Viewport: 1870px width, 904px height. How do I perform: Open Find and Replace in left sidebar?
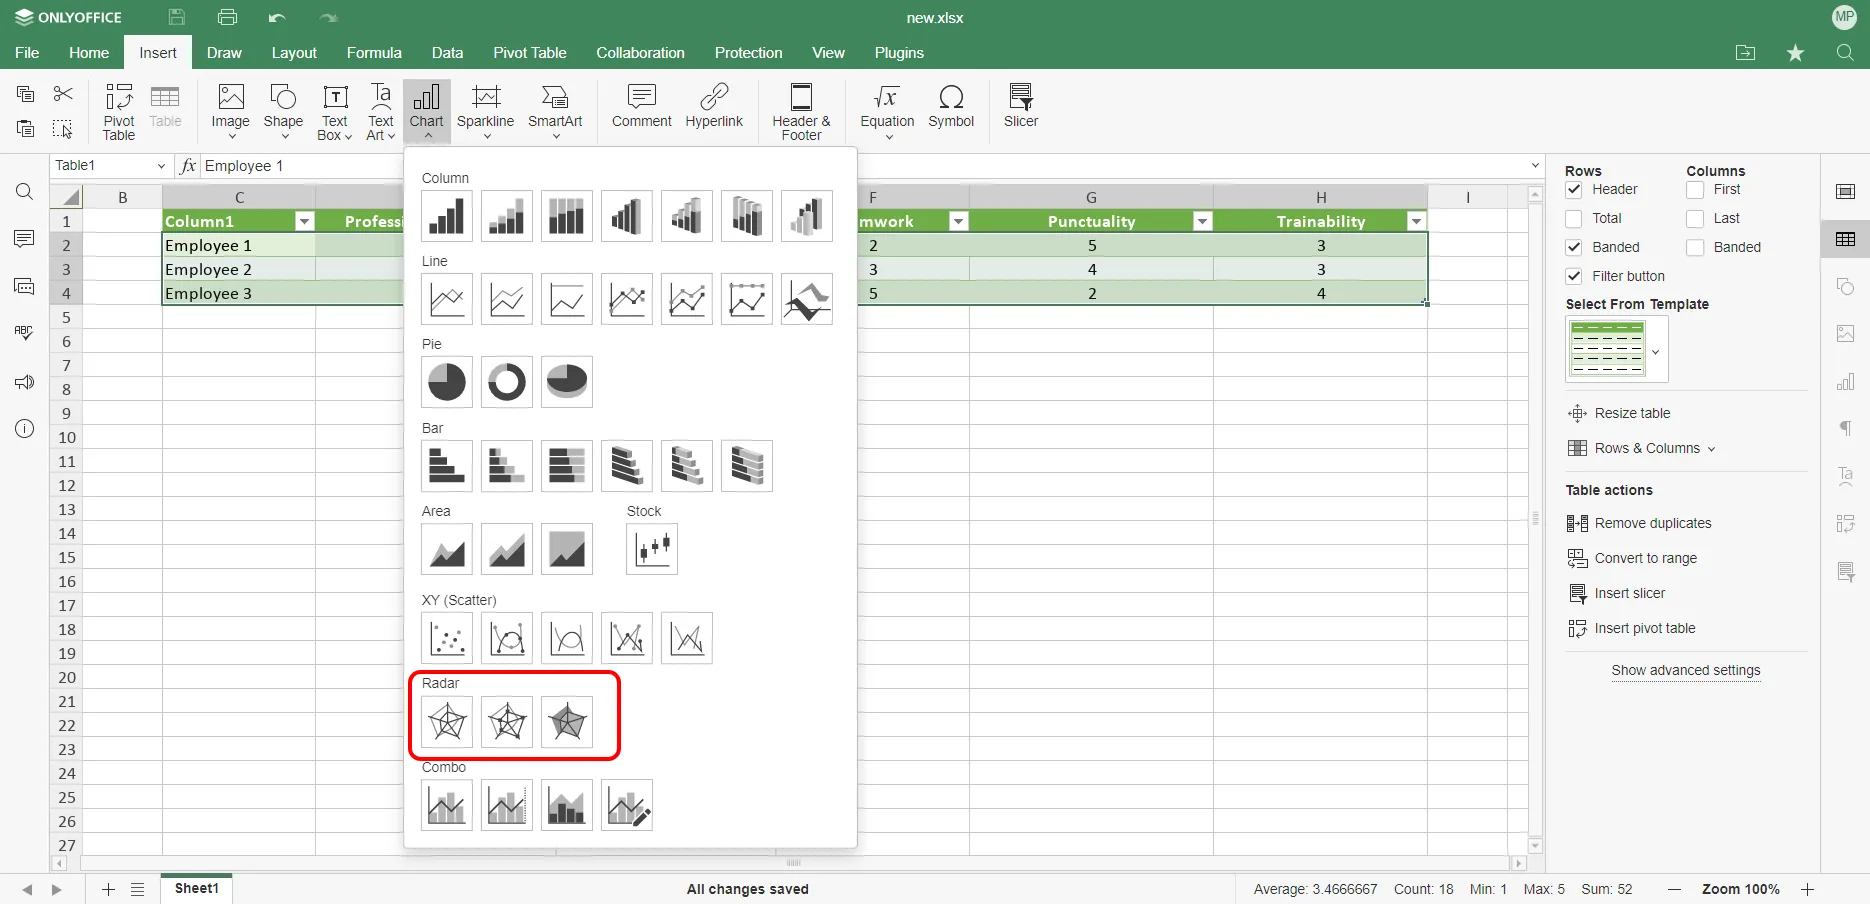pyautogui.click(x=24, y=192)
